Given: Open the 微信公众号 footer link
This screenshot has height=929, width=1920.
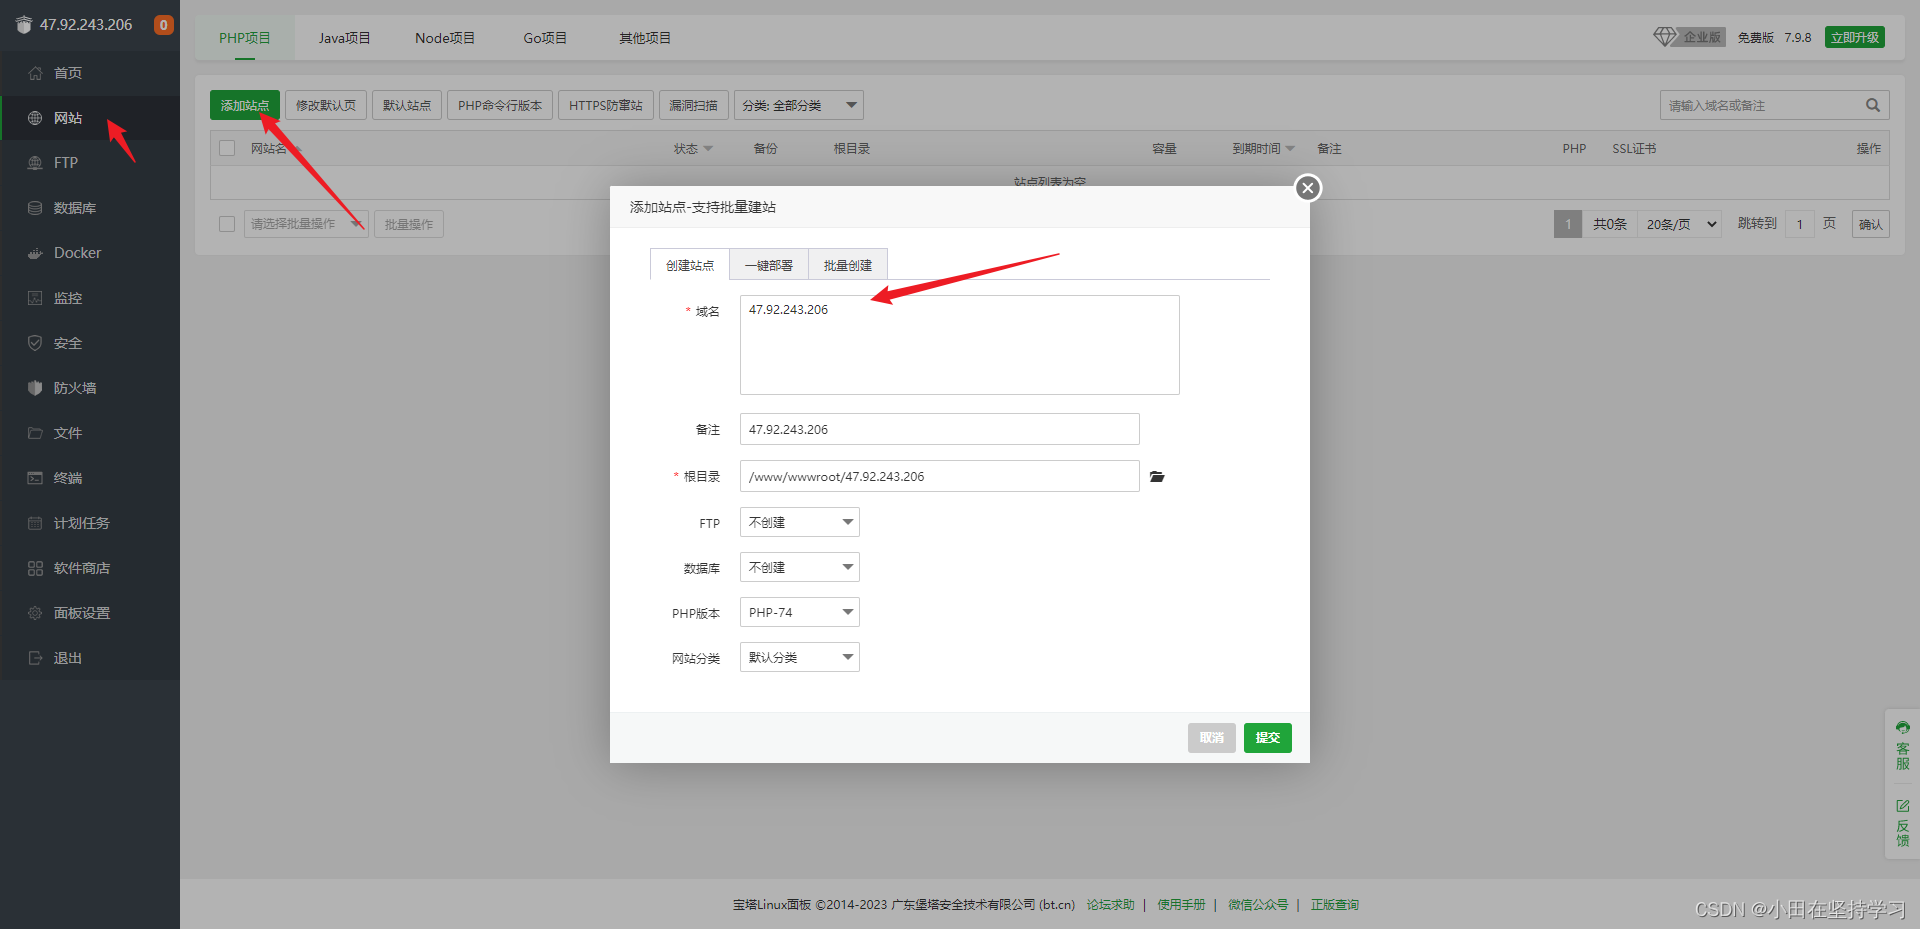Looking at the screenshot, I should 1258,904.
